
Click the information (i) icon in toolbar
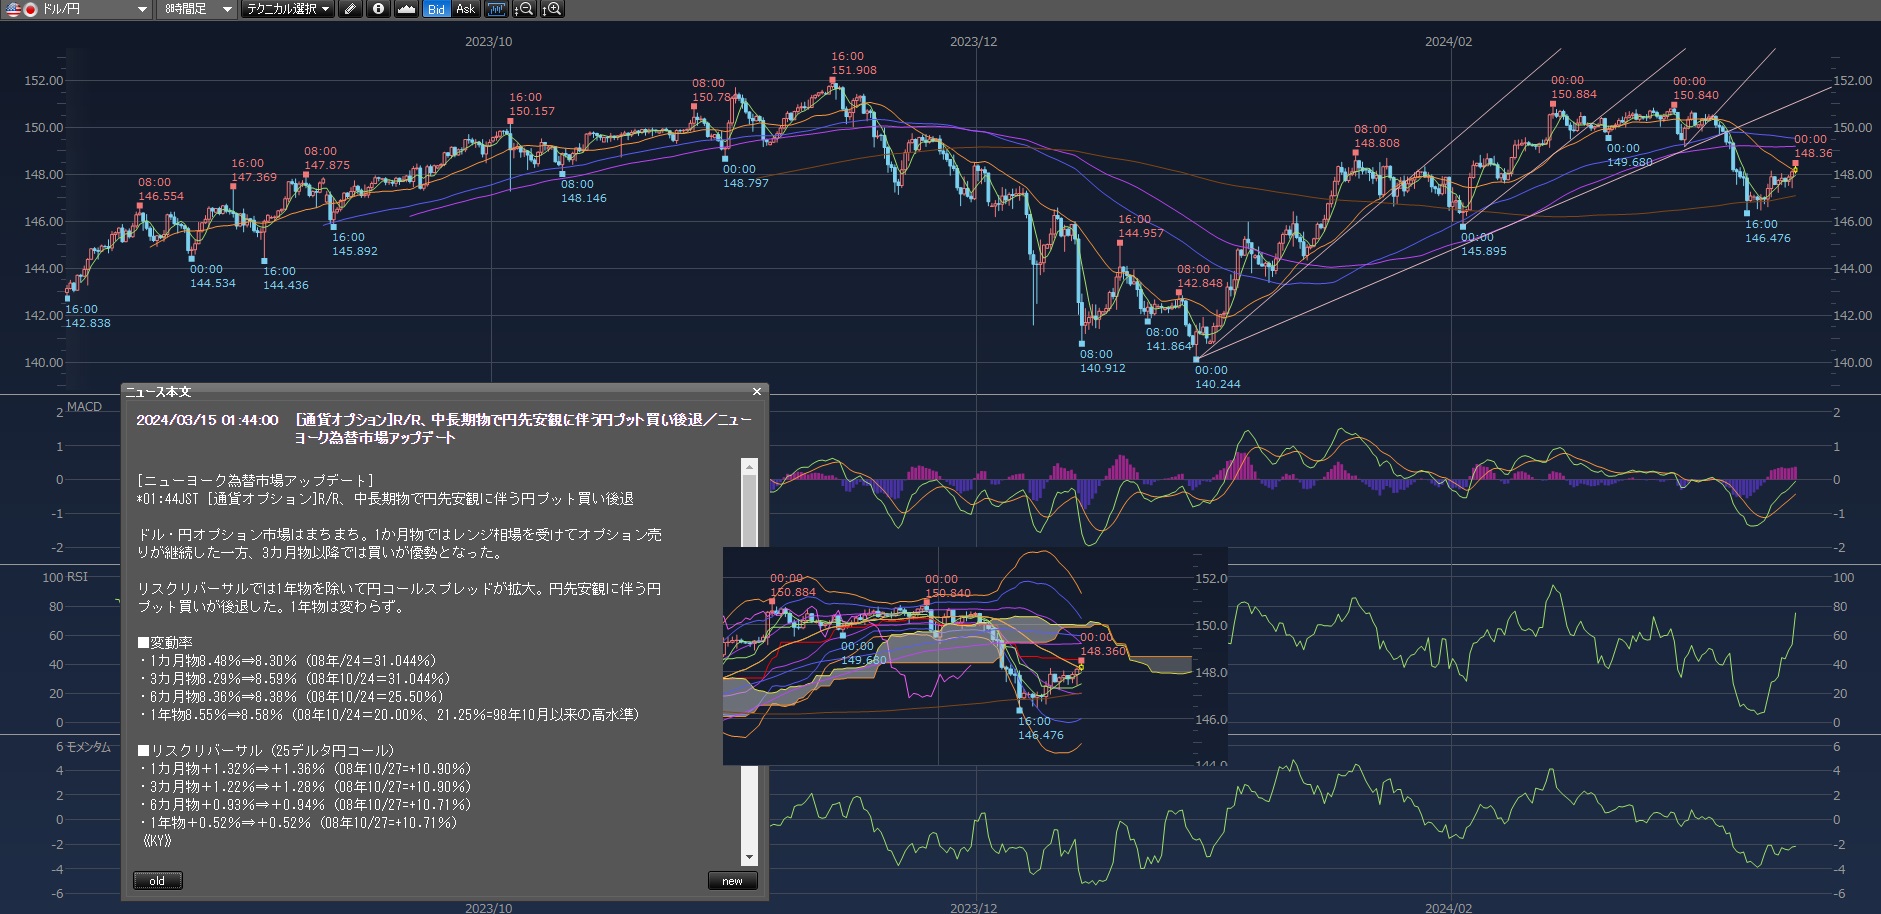coord(378,9)
